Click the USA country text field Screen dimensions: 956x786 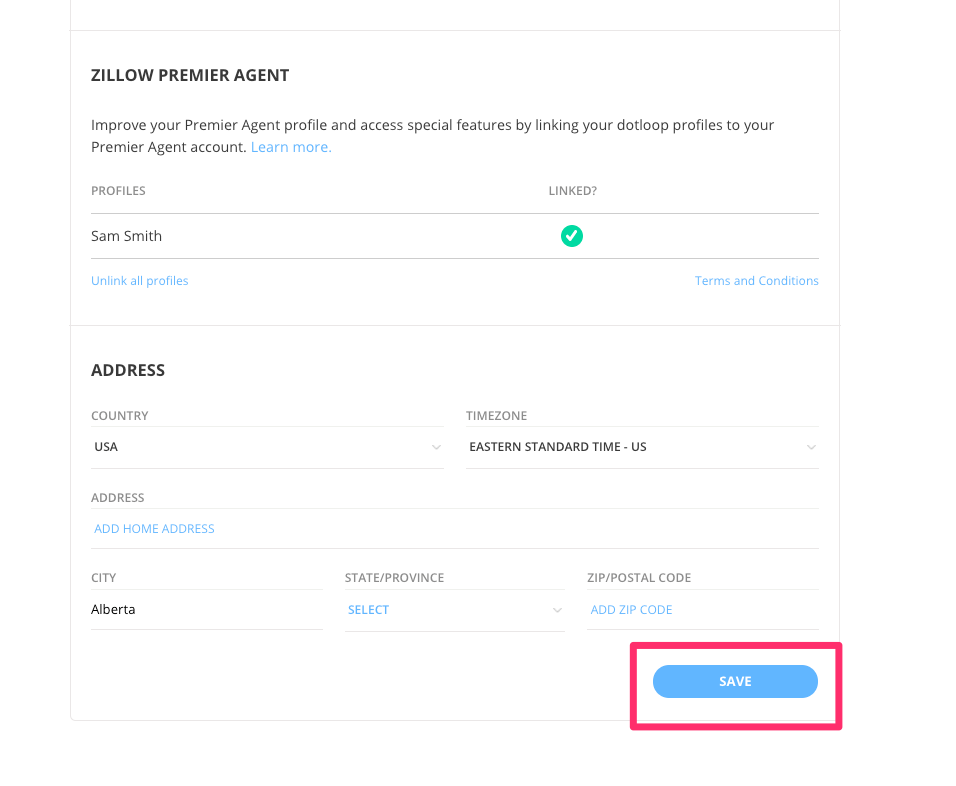click(x=200, y=447)
